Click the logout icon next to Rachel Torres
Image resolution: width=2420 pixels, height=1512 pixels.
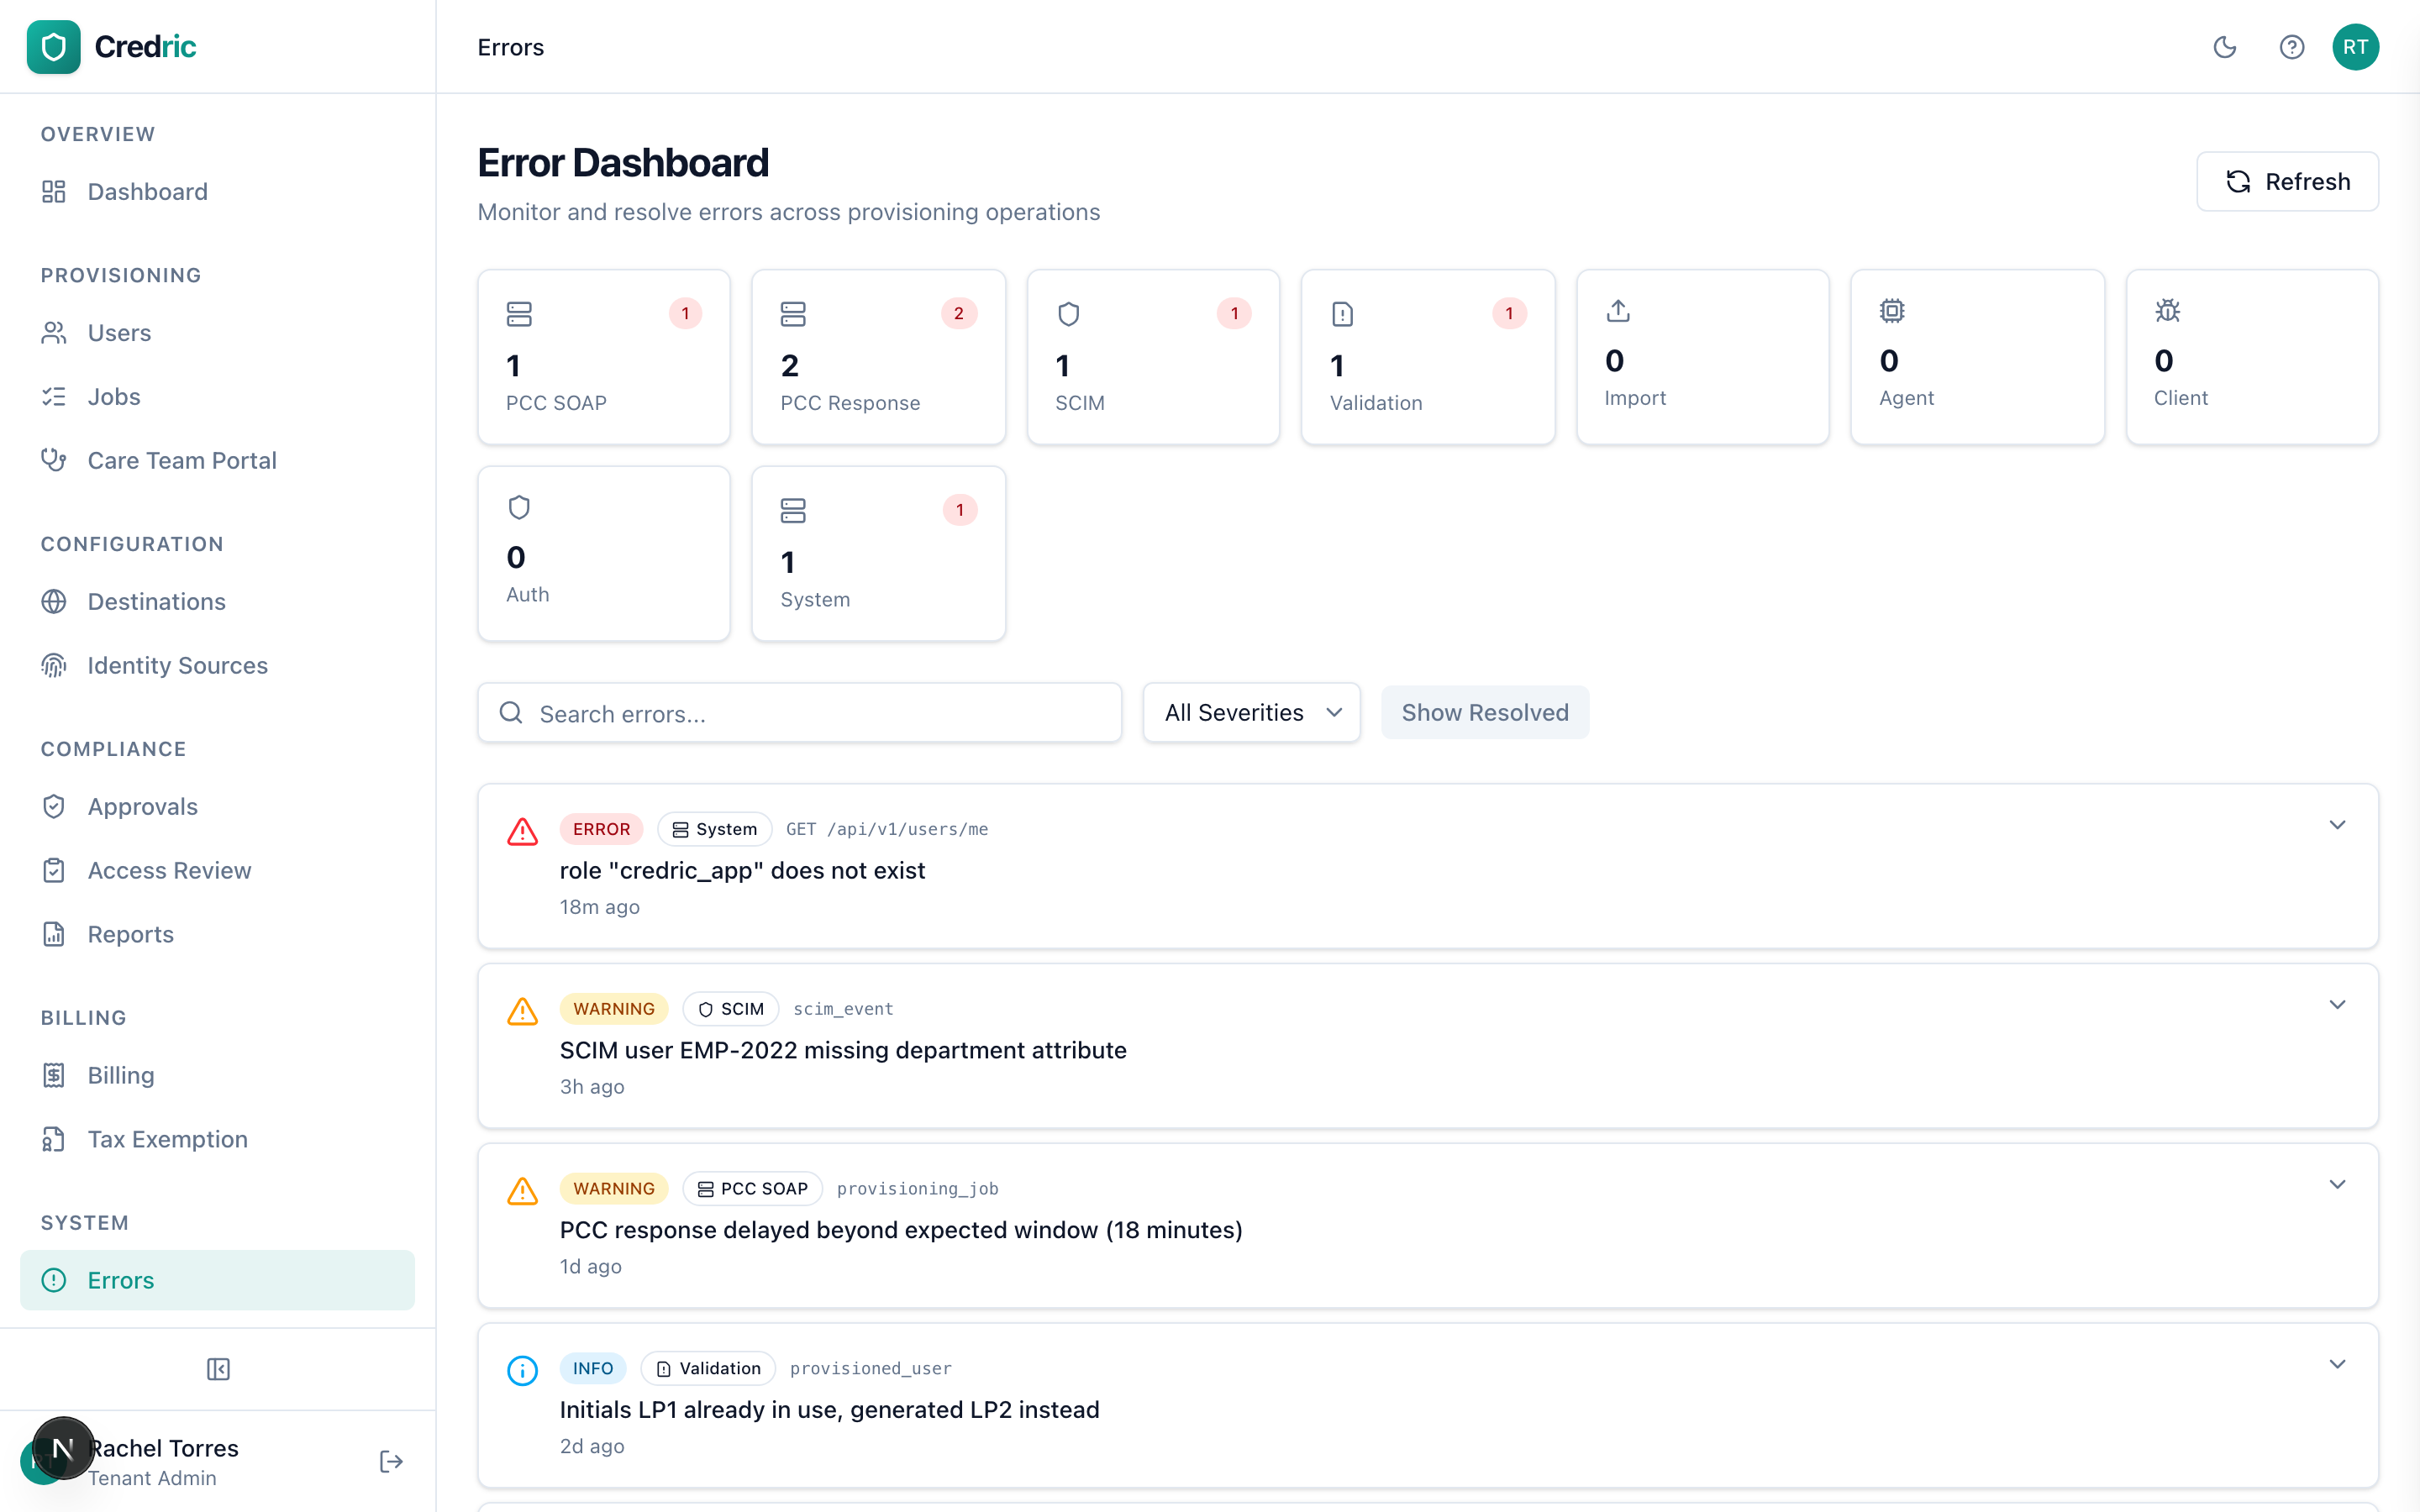[x=391, y=1462]
